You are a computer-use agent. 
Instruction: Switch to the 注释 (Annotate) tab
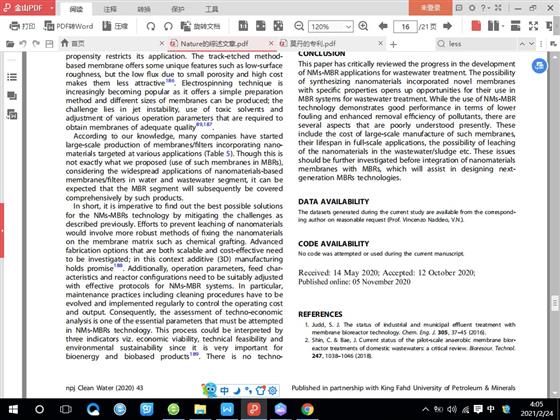110,9
